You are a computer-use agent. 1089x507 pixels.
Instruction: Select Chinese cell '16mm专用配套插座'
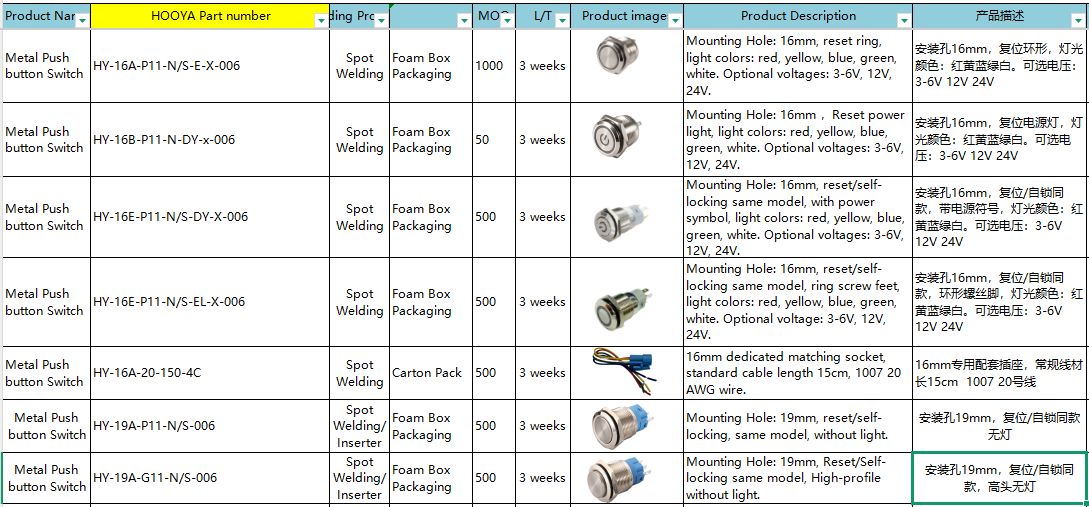[x=1000, y=373]
